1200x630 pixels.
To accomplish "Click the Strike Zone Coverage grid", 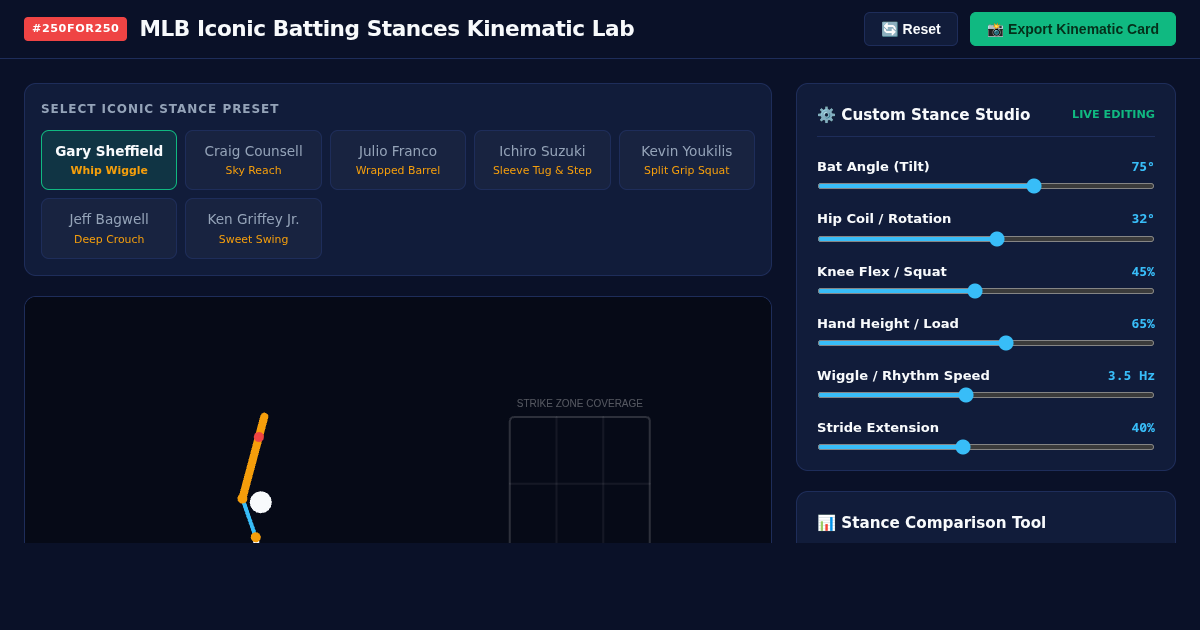I will 580,480.
